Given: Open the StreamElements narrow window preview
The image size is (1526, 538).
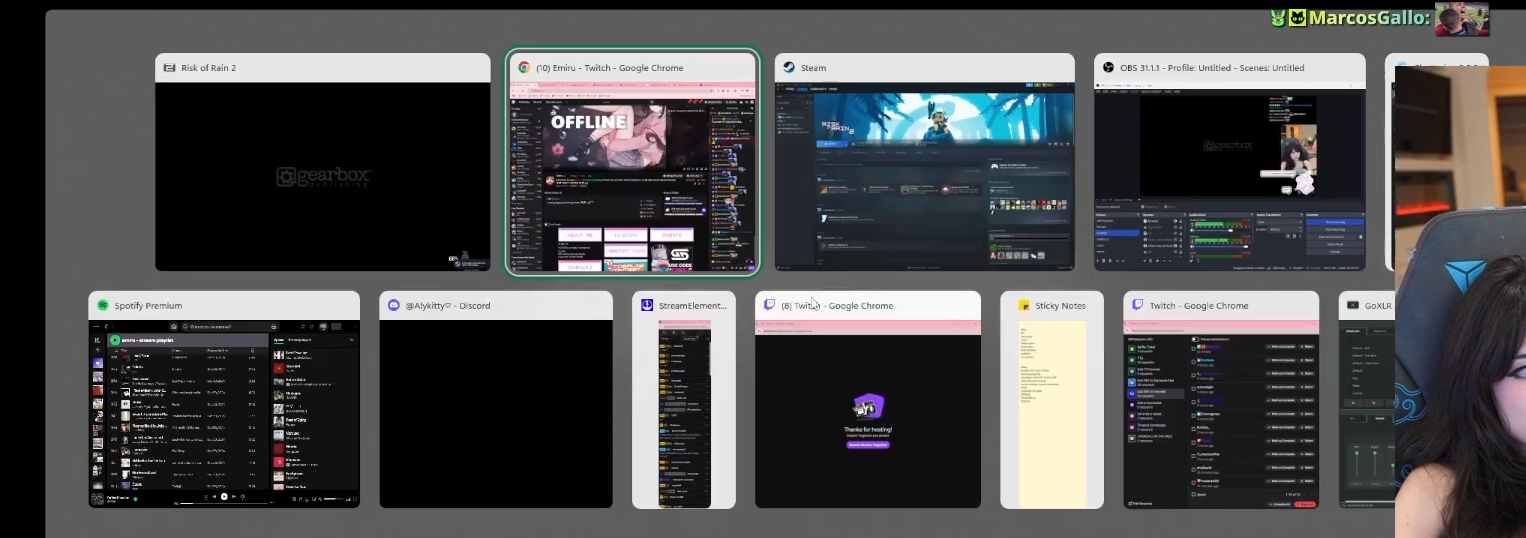Looking at the screenshot, I should click(684, 414).
